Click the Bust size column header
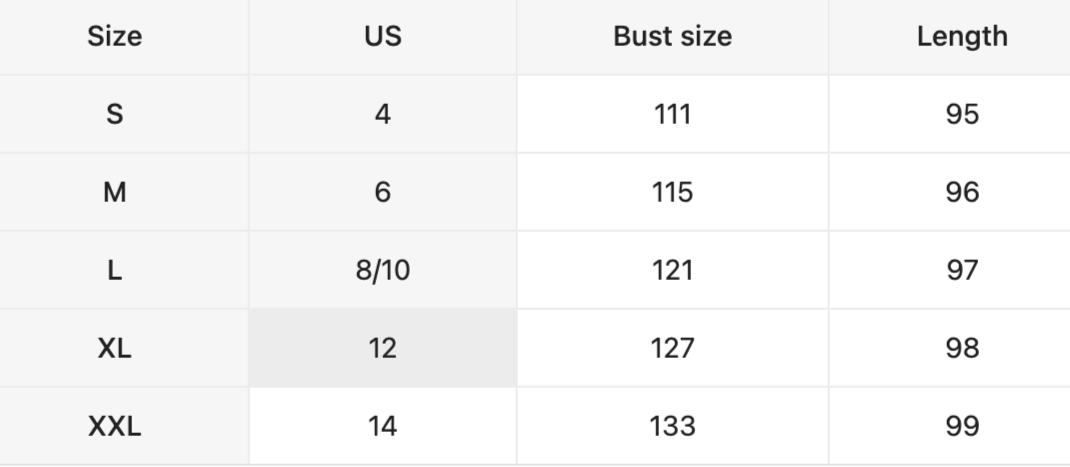1070x467 pixels. tap(672, 37)
